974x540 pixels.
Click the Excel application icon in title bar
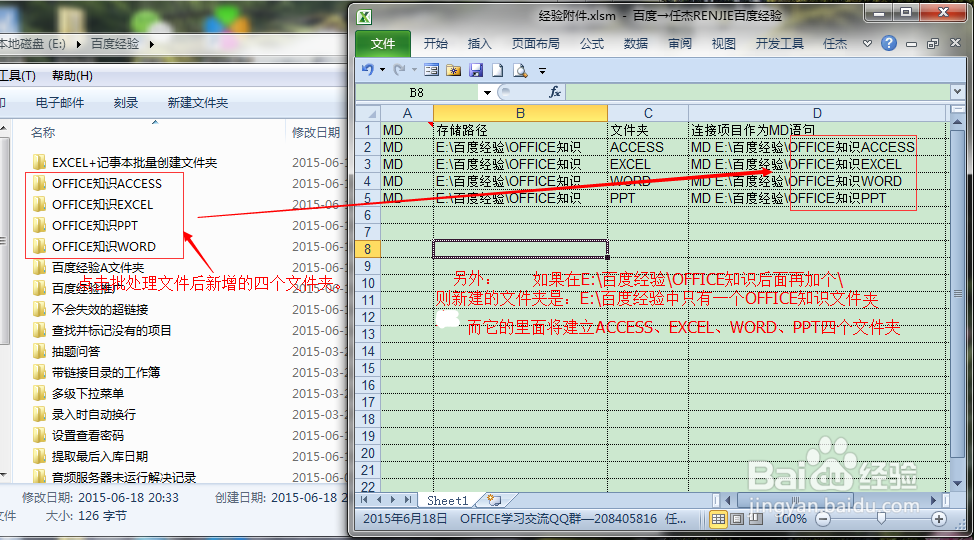click(x=365, y=17)
